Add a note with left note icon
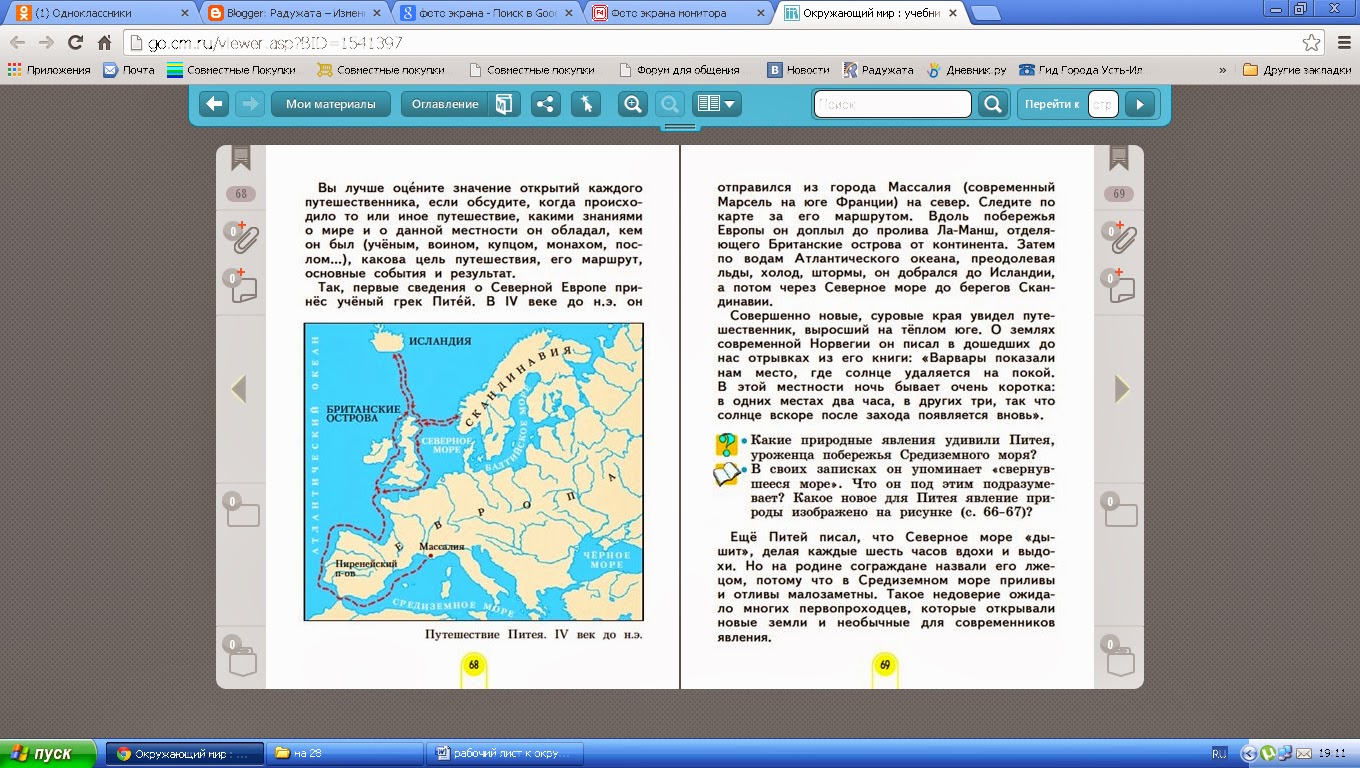This screenshot has height=768, width=1360. pyautogui.click(x=243, y=287)
